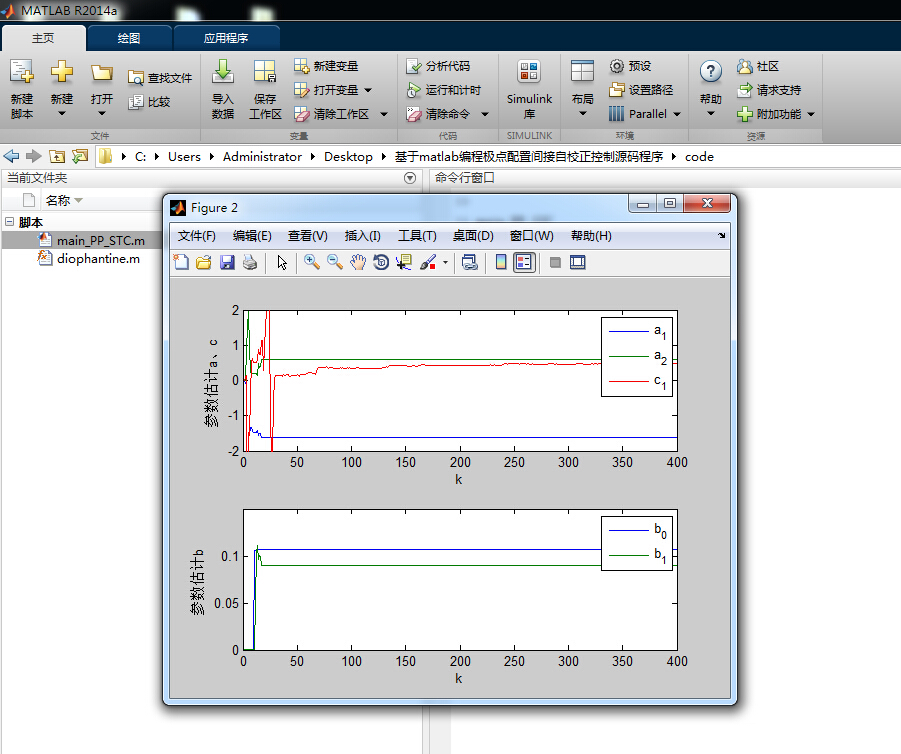Open the 当前文件夹 panel actions menu button

[x=410, y=178]
